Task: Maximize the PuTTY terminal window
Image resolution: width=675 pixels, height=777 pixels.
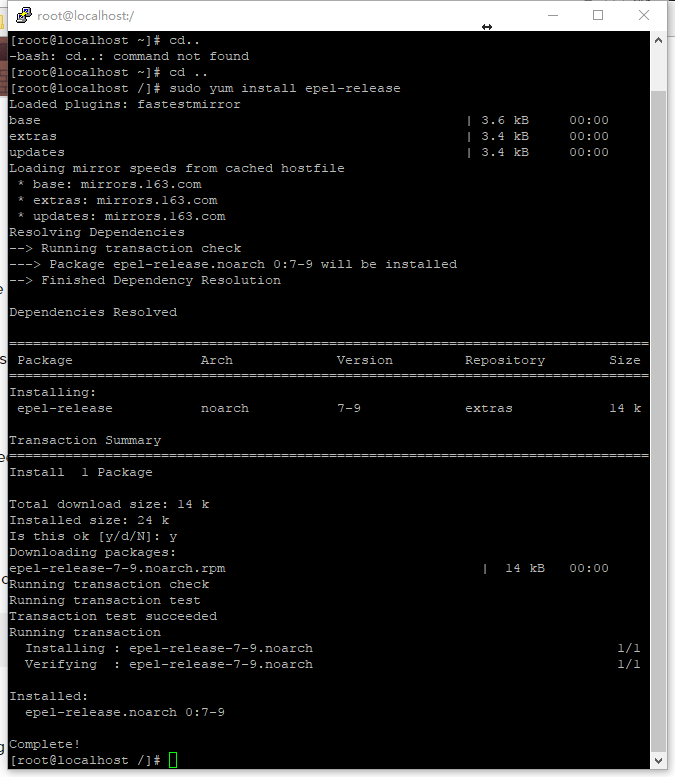Action: click(598, 15)
